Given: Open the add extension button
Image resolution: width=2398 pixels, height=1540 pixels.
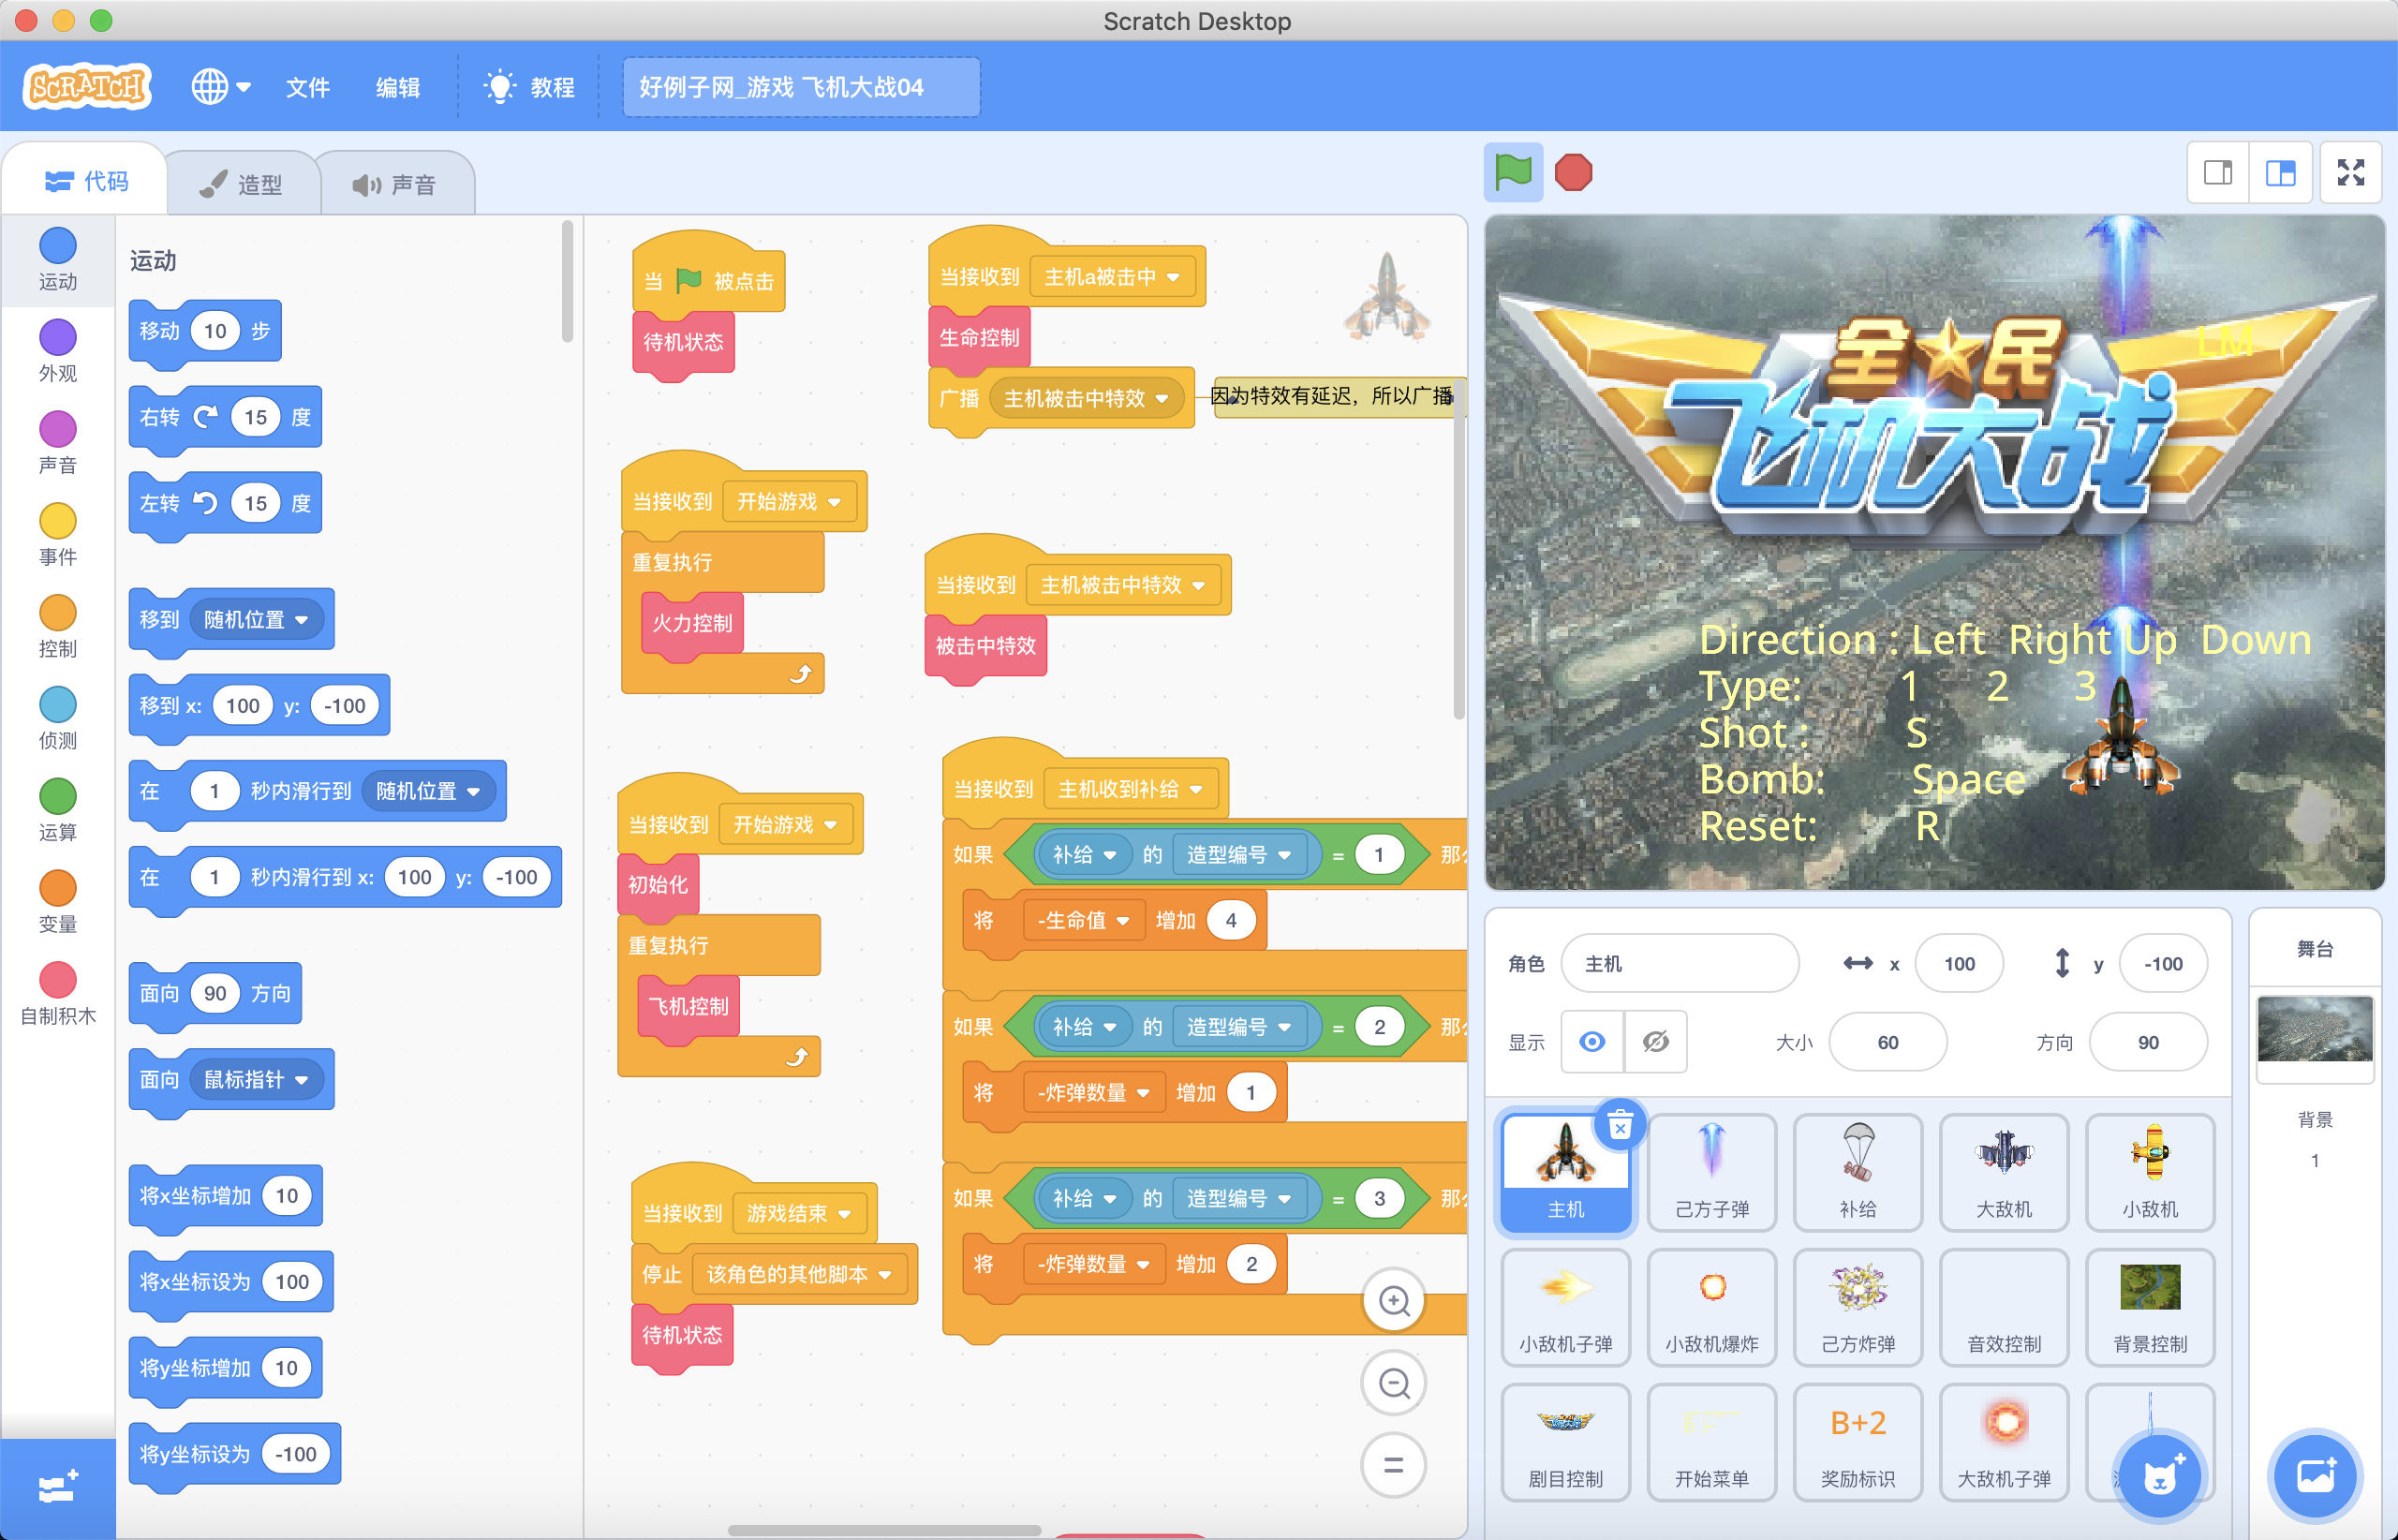Looking at the screenshot, I should pos(57,1489).
